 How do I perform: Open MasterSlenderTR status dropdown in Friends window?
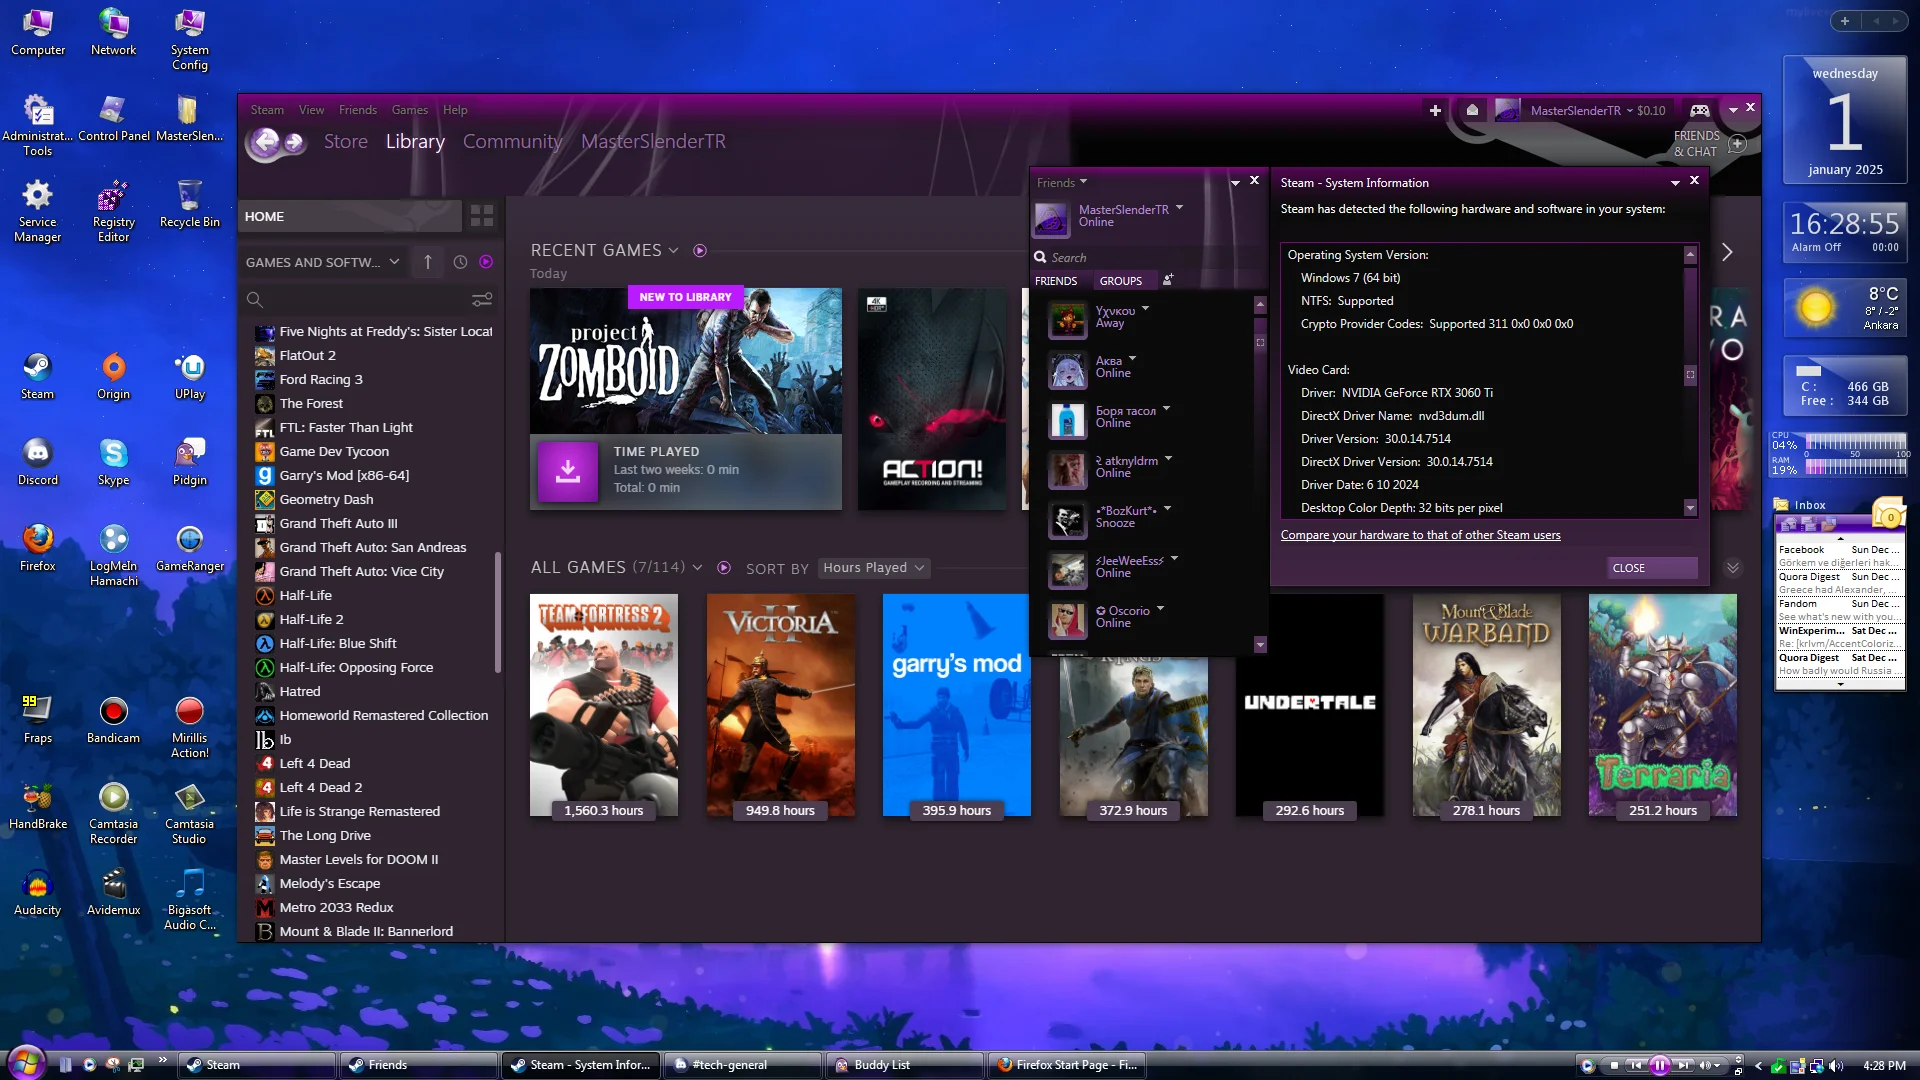pos(1180,207)
